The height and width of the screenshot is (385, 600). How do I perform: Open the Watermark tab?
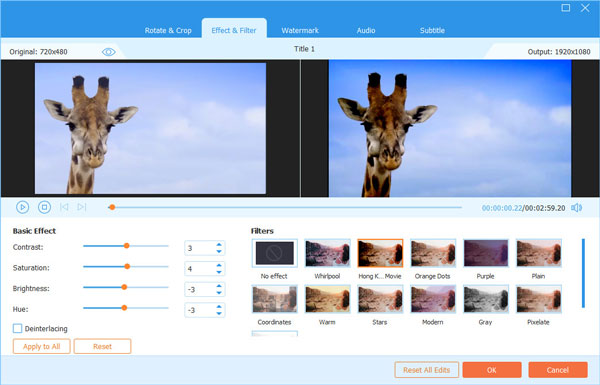300,31
